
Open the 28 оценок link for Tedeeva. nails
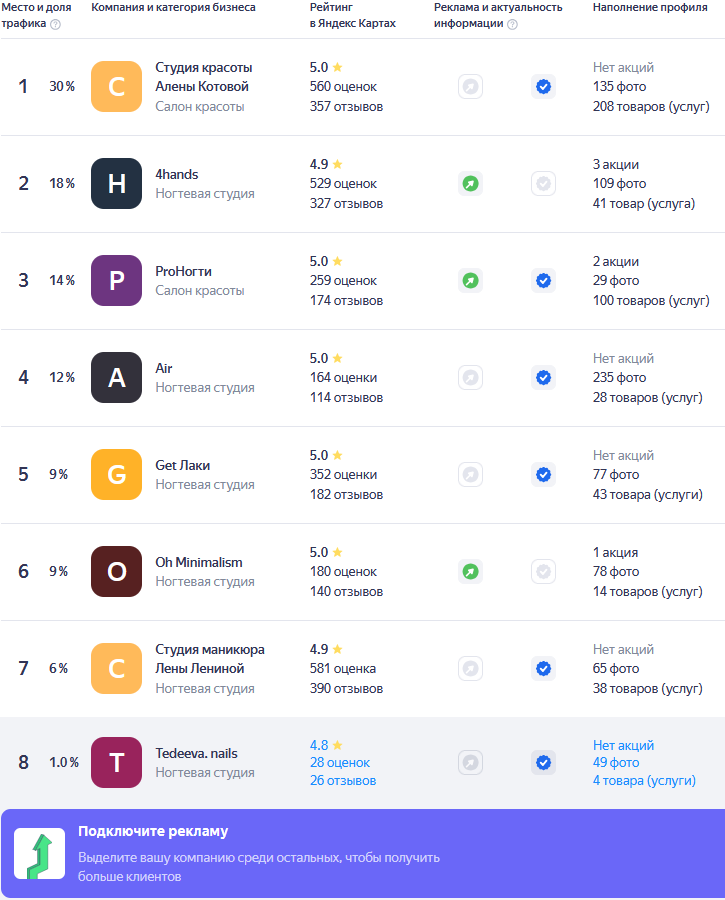click(340, 763)
